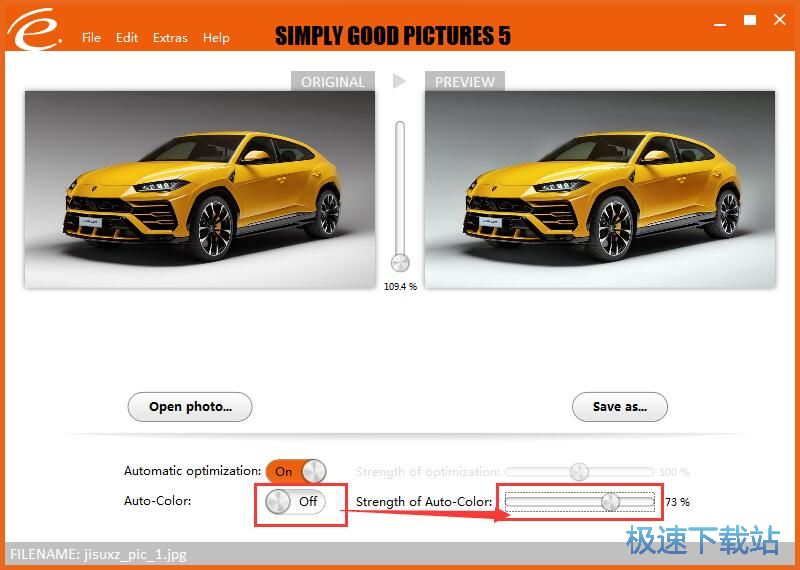Open the Extras menu
This screenshot has height=570, width=800.
click(170, 38)
